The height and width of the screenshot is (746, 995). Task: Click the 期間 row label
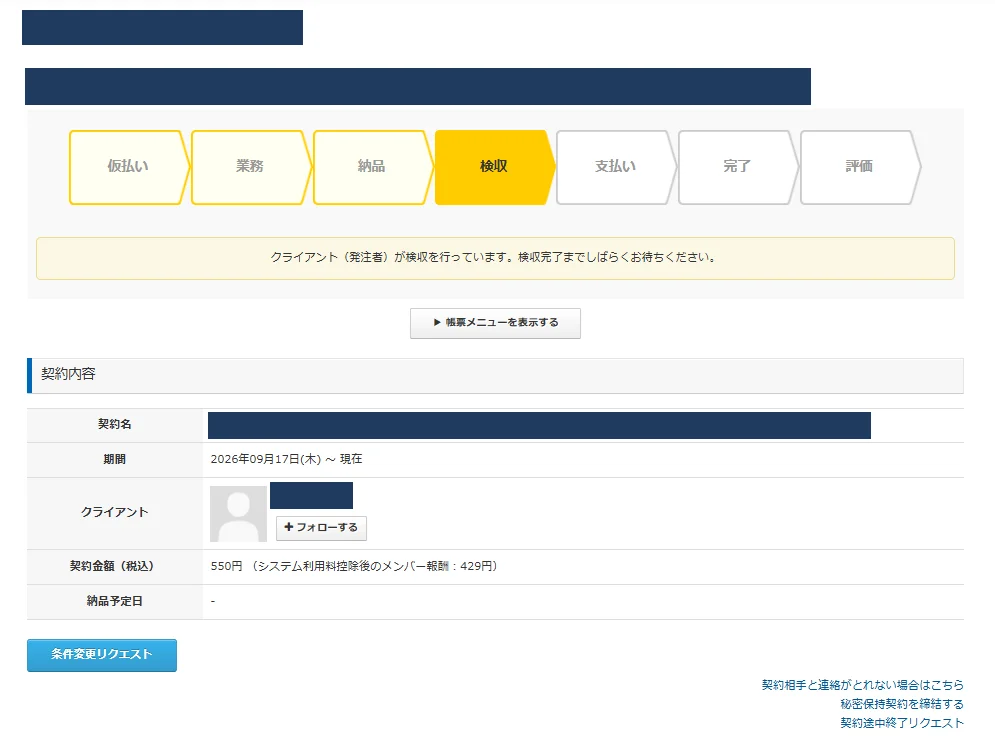point(115,459)
